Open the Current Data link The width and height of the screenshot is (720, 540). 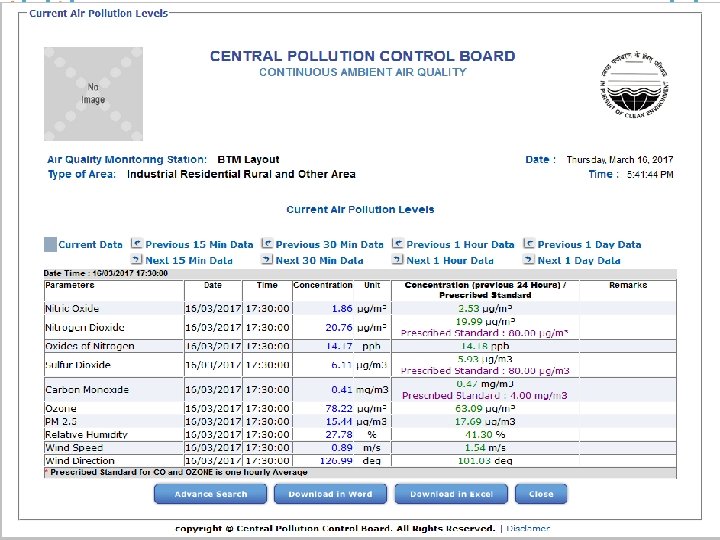click(90, 245)
